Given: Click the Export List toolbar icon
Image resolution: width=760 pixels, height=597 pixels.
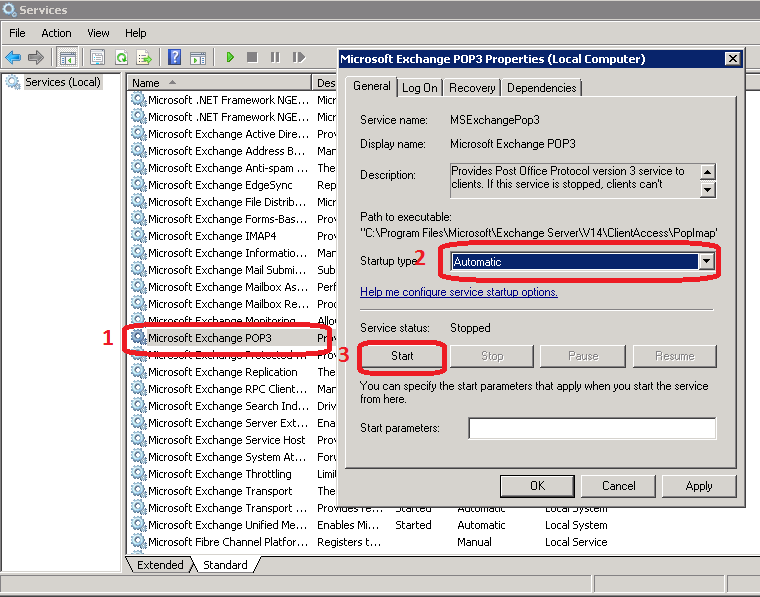Looking at the screenshot, I should pos(144,58).
